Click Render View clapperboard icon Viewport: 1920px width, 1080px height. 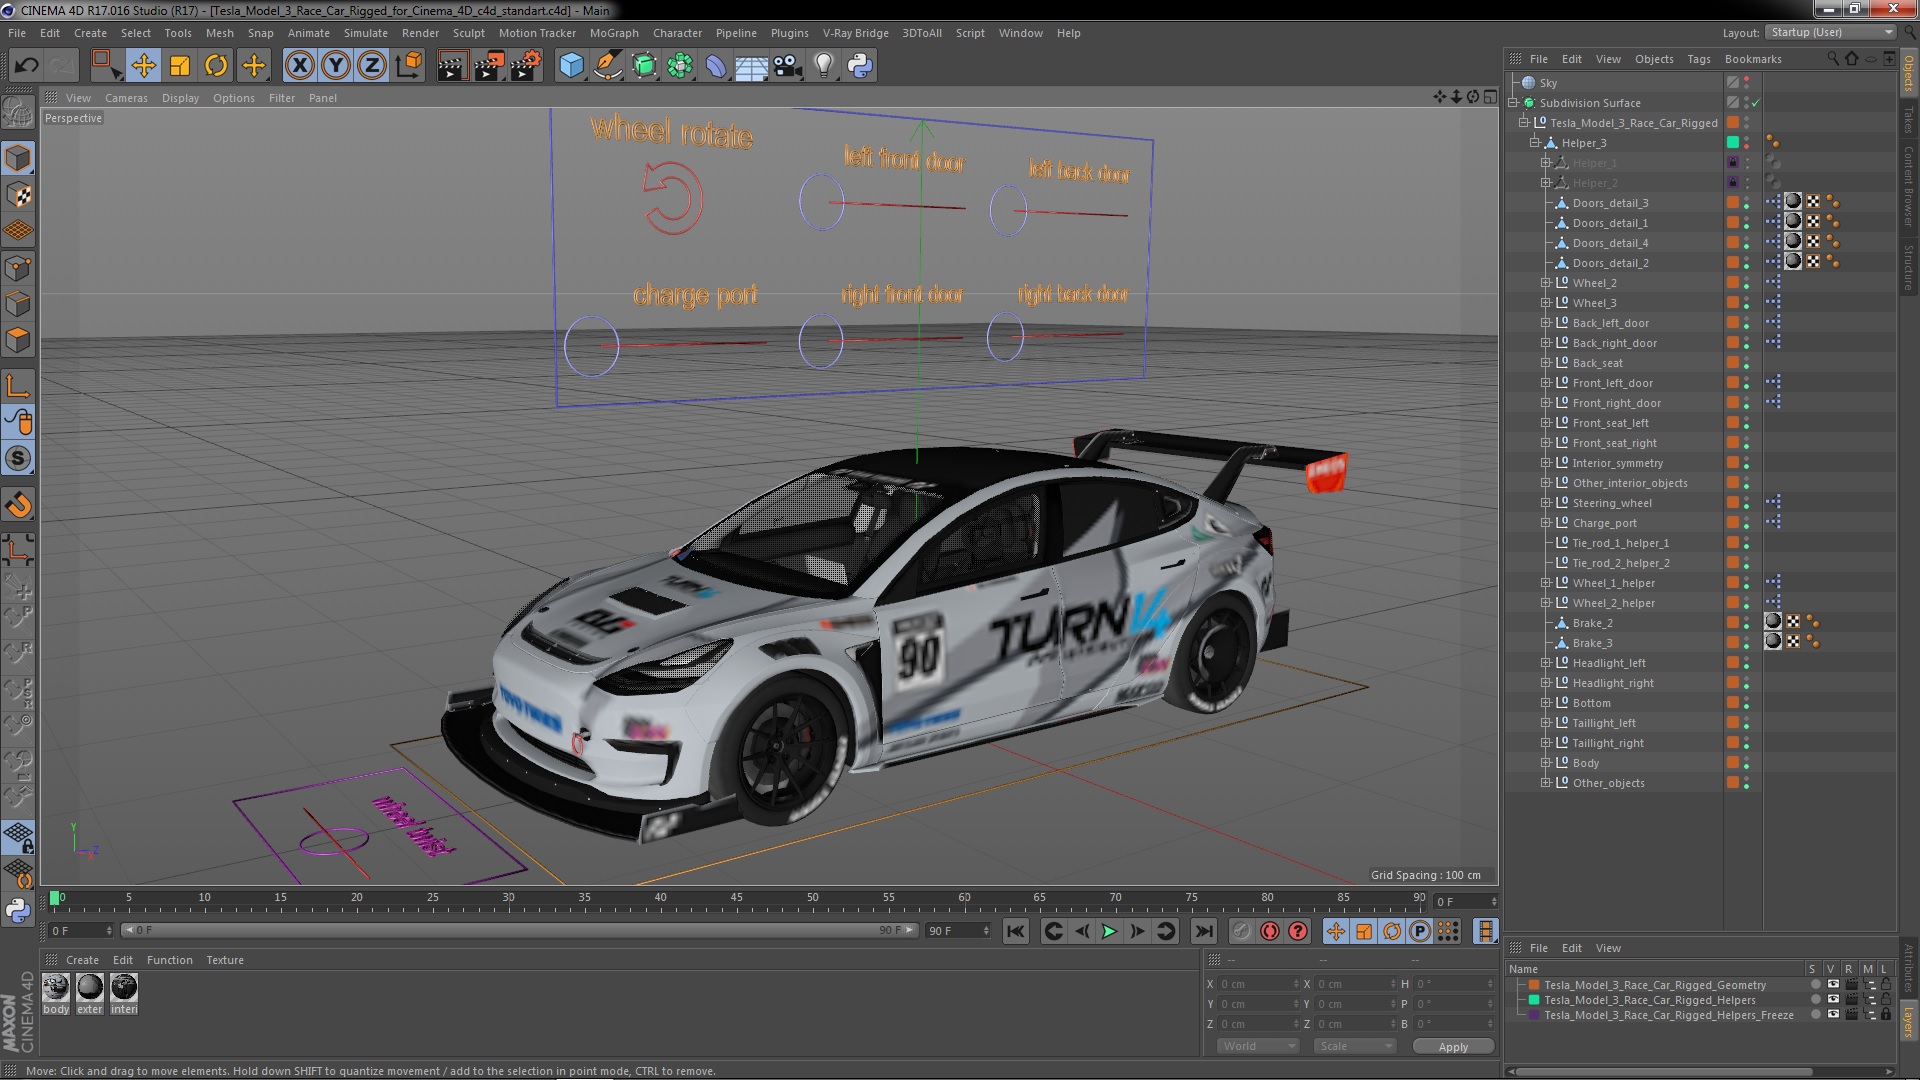pos(452,66)
